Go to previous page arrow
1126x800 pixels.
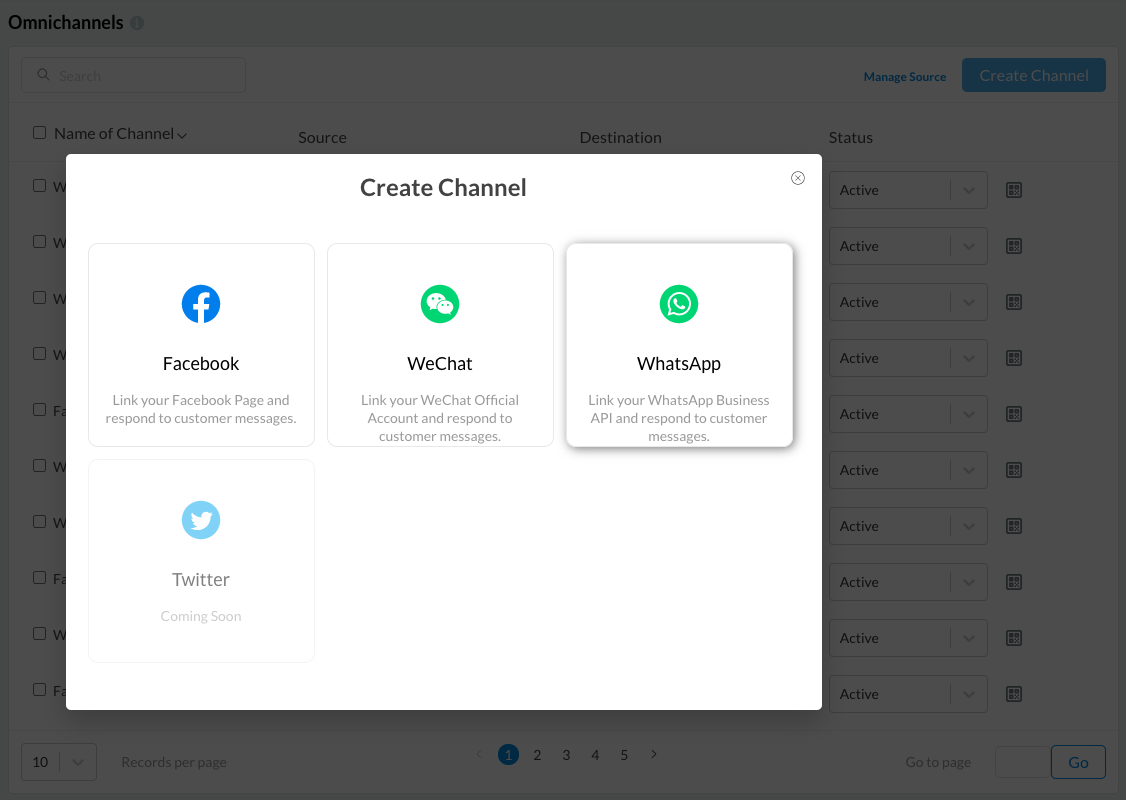click(479, 754)
